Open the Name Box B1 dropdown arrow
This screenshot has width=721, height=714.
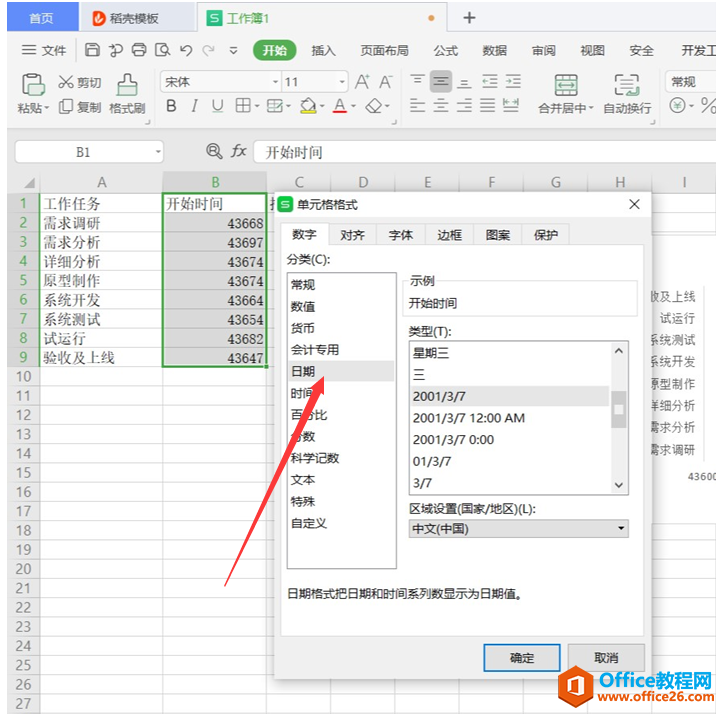point(158,152)
